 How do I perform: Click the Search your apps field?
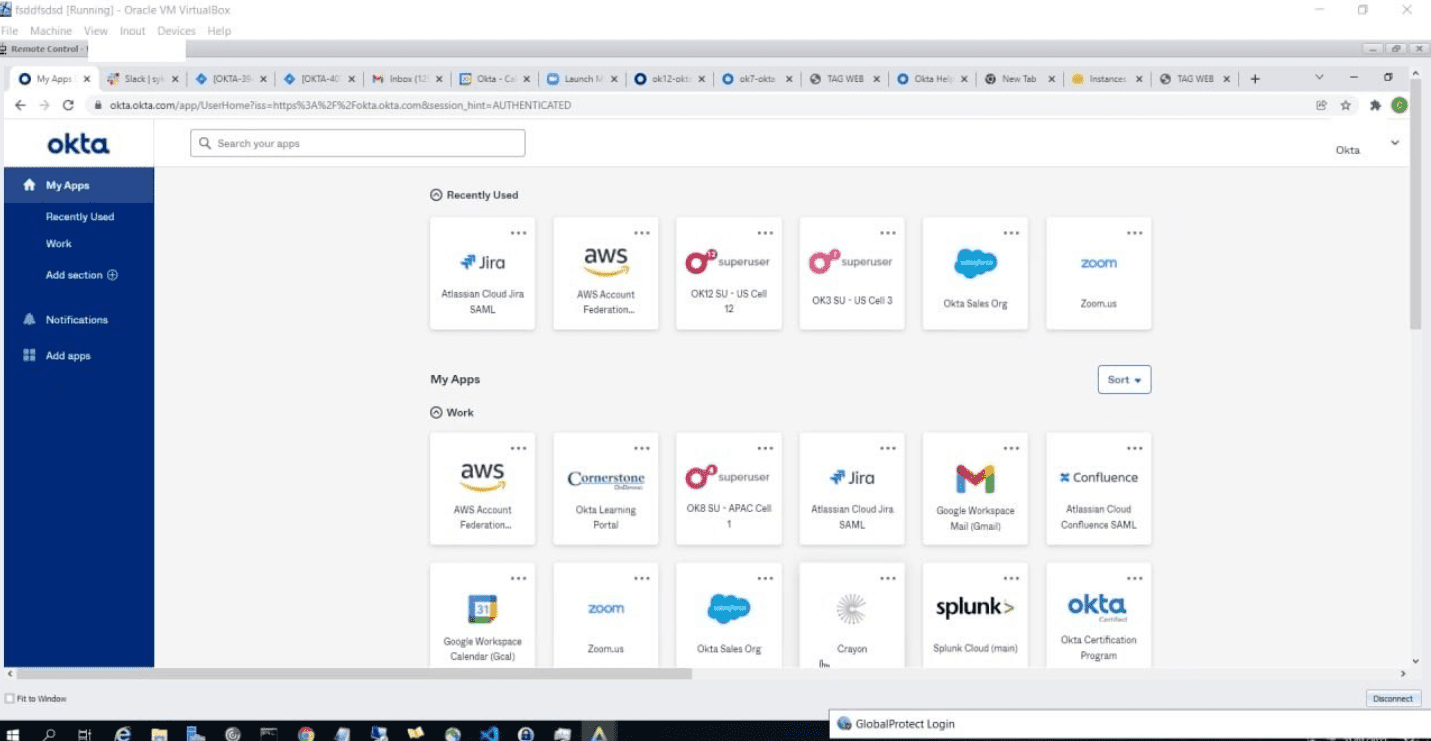tap(357, 144)
